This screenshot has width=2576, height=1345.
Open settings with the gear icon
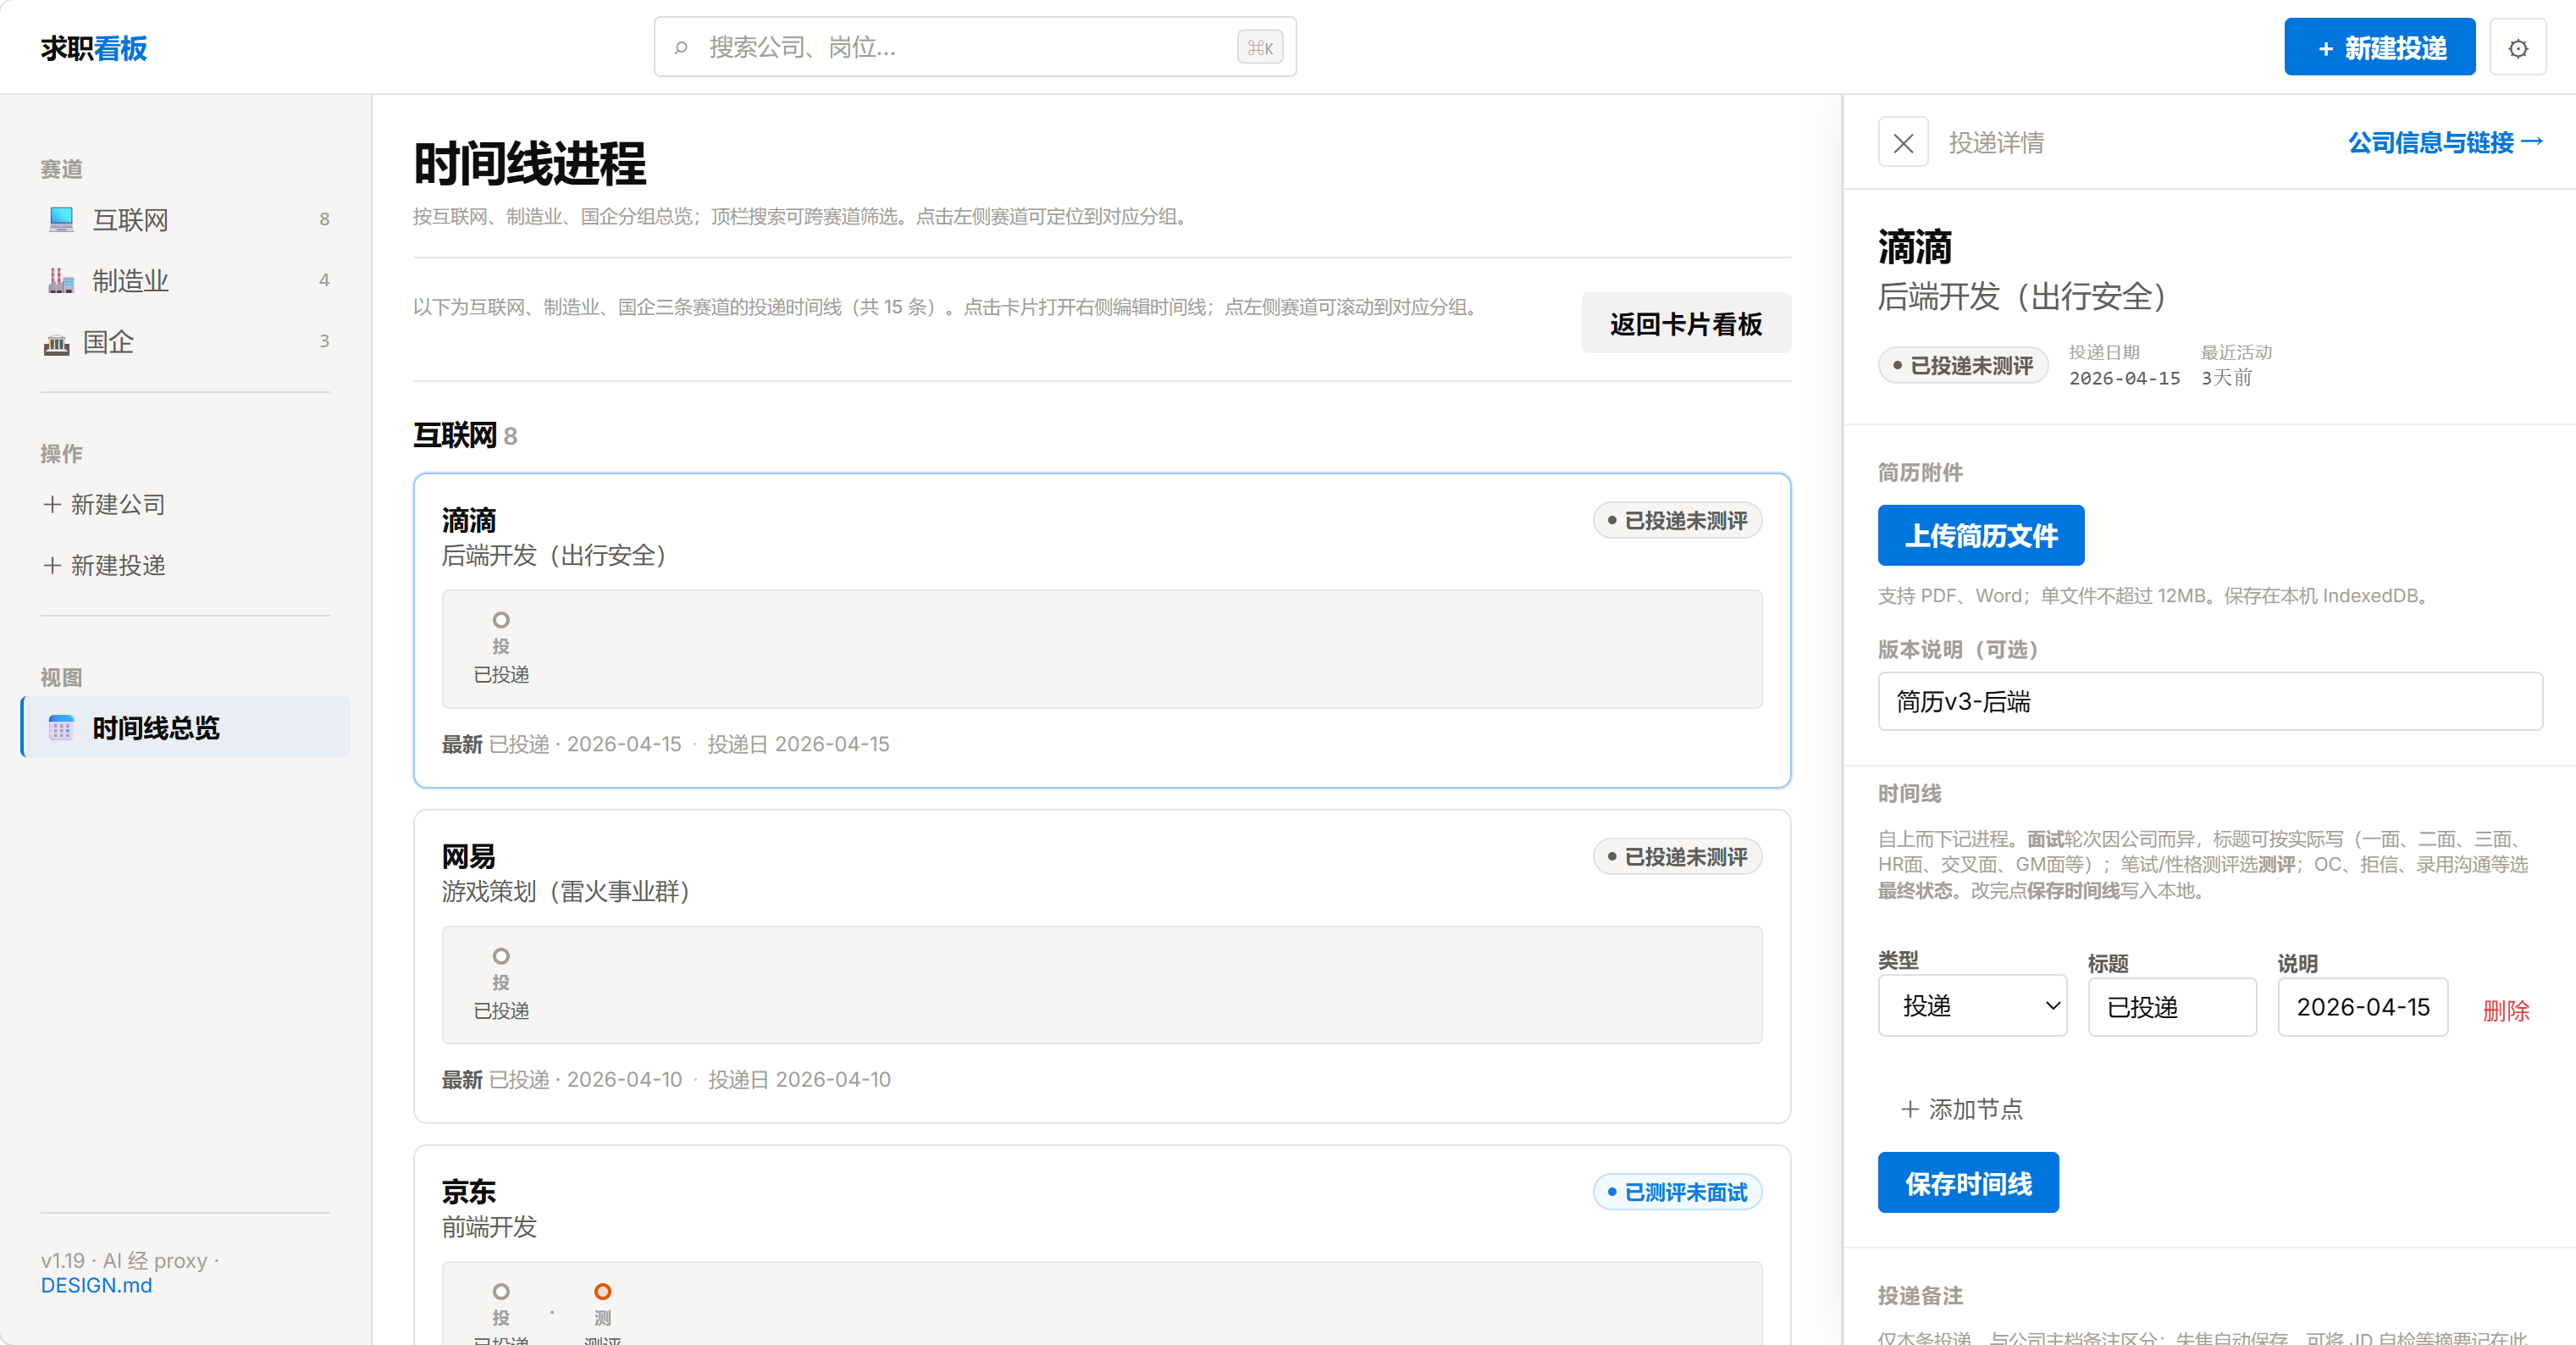(2518, 47)
